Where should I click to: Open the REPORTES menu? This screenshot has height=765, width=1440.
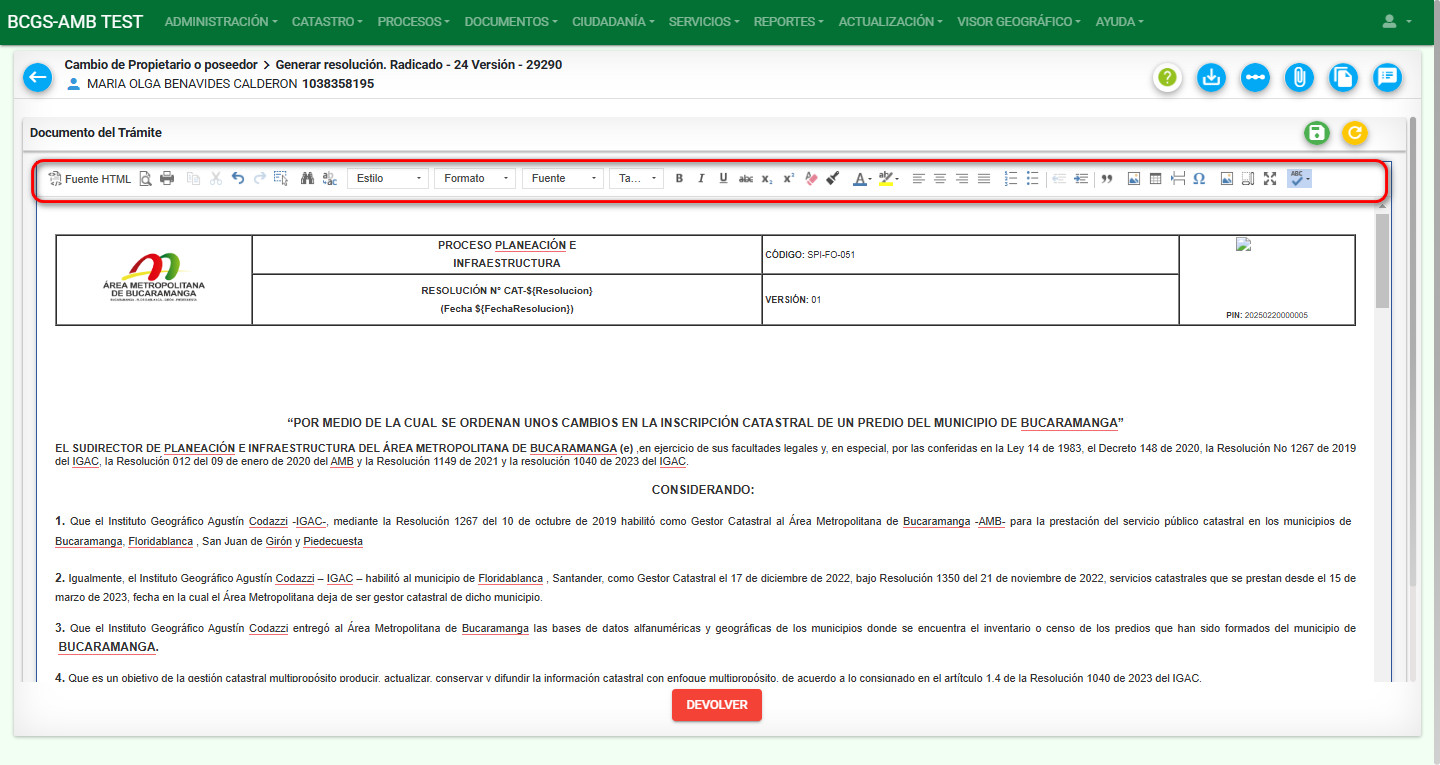point(788,22)
